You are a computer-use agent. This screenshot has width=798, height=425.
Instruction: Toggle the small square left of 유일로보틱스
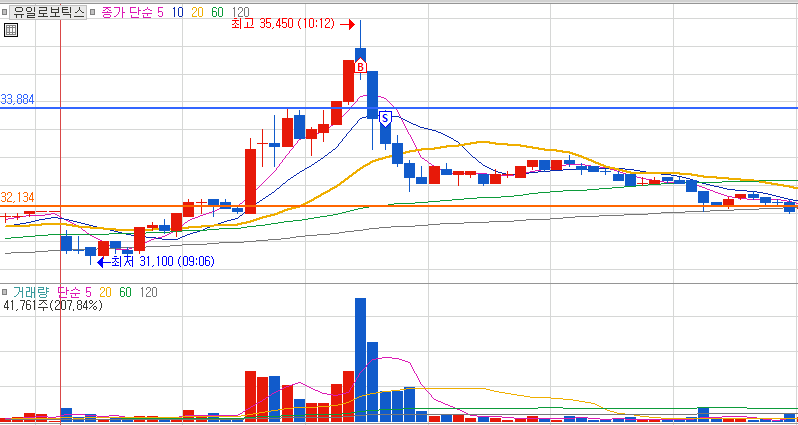click(x=5, y=12)
